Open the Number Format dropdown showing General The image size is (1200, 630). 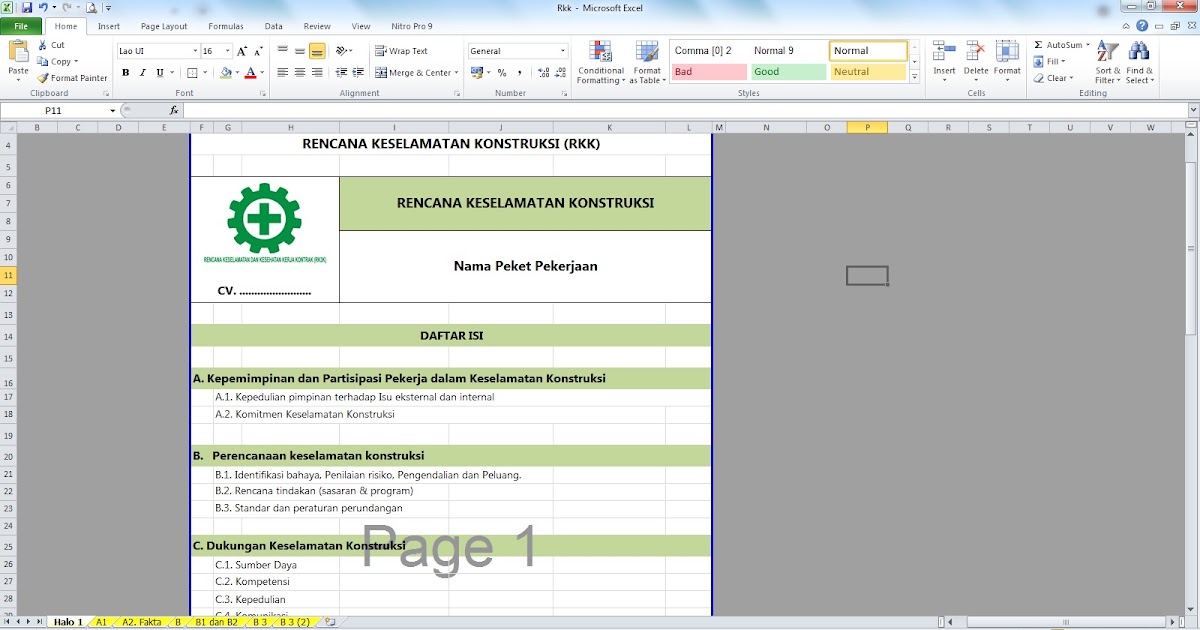coord(516,50)
